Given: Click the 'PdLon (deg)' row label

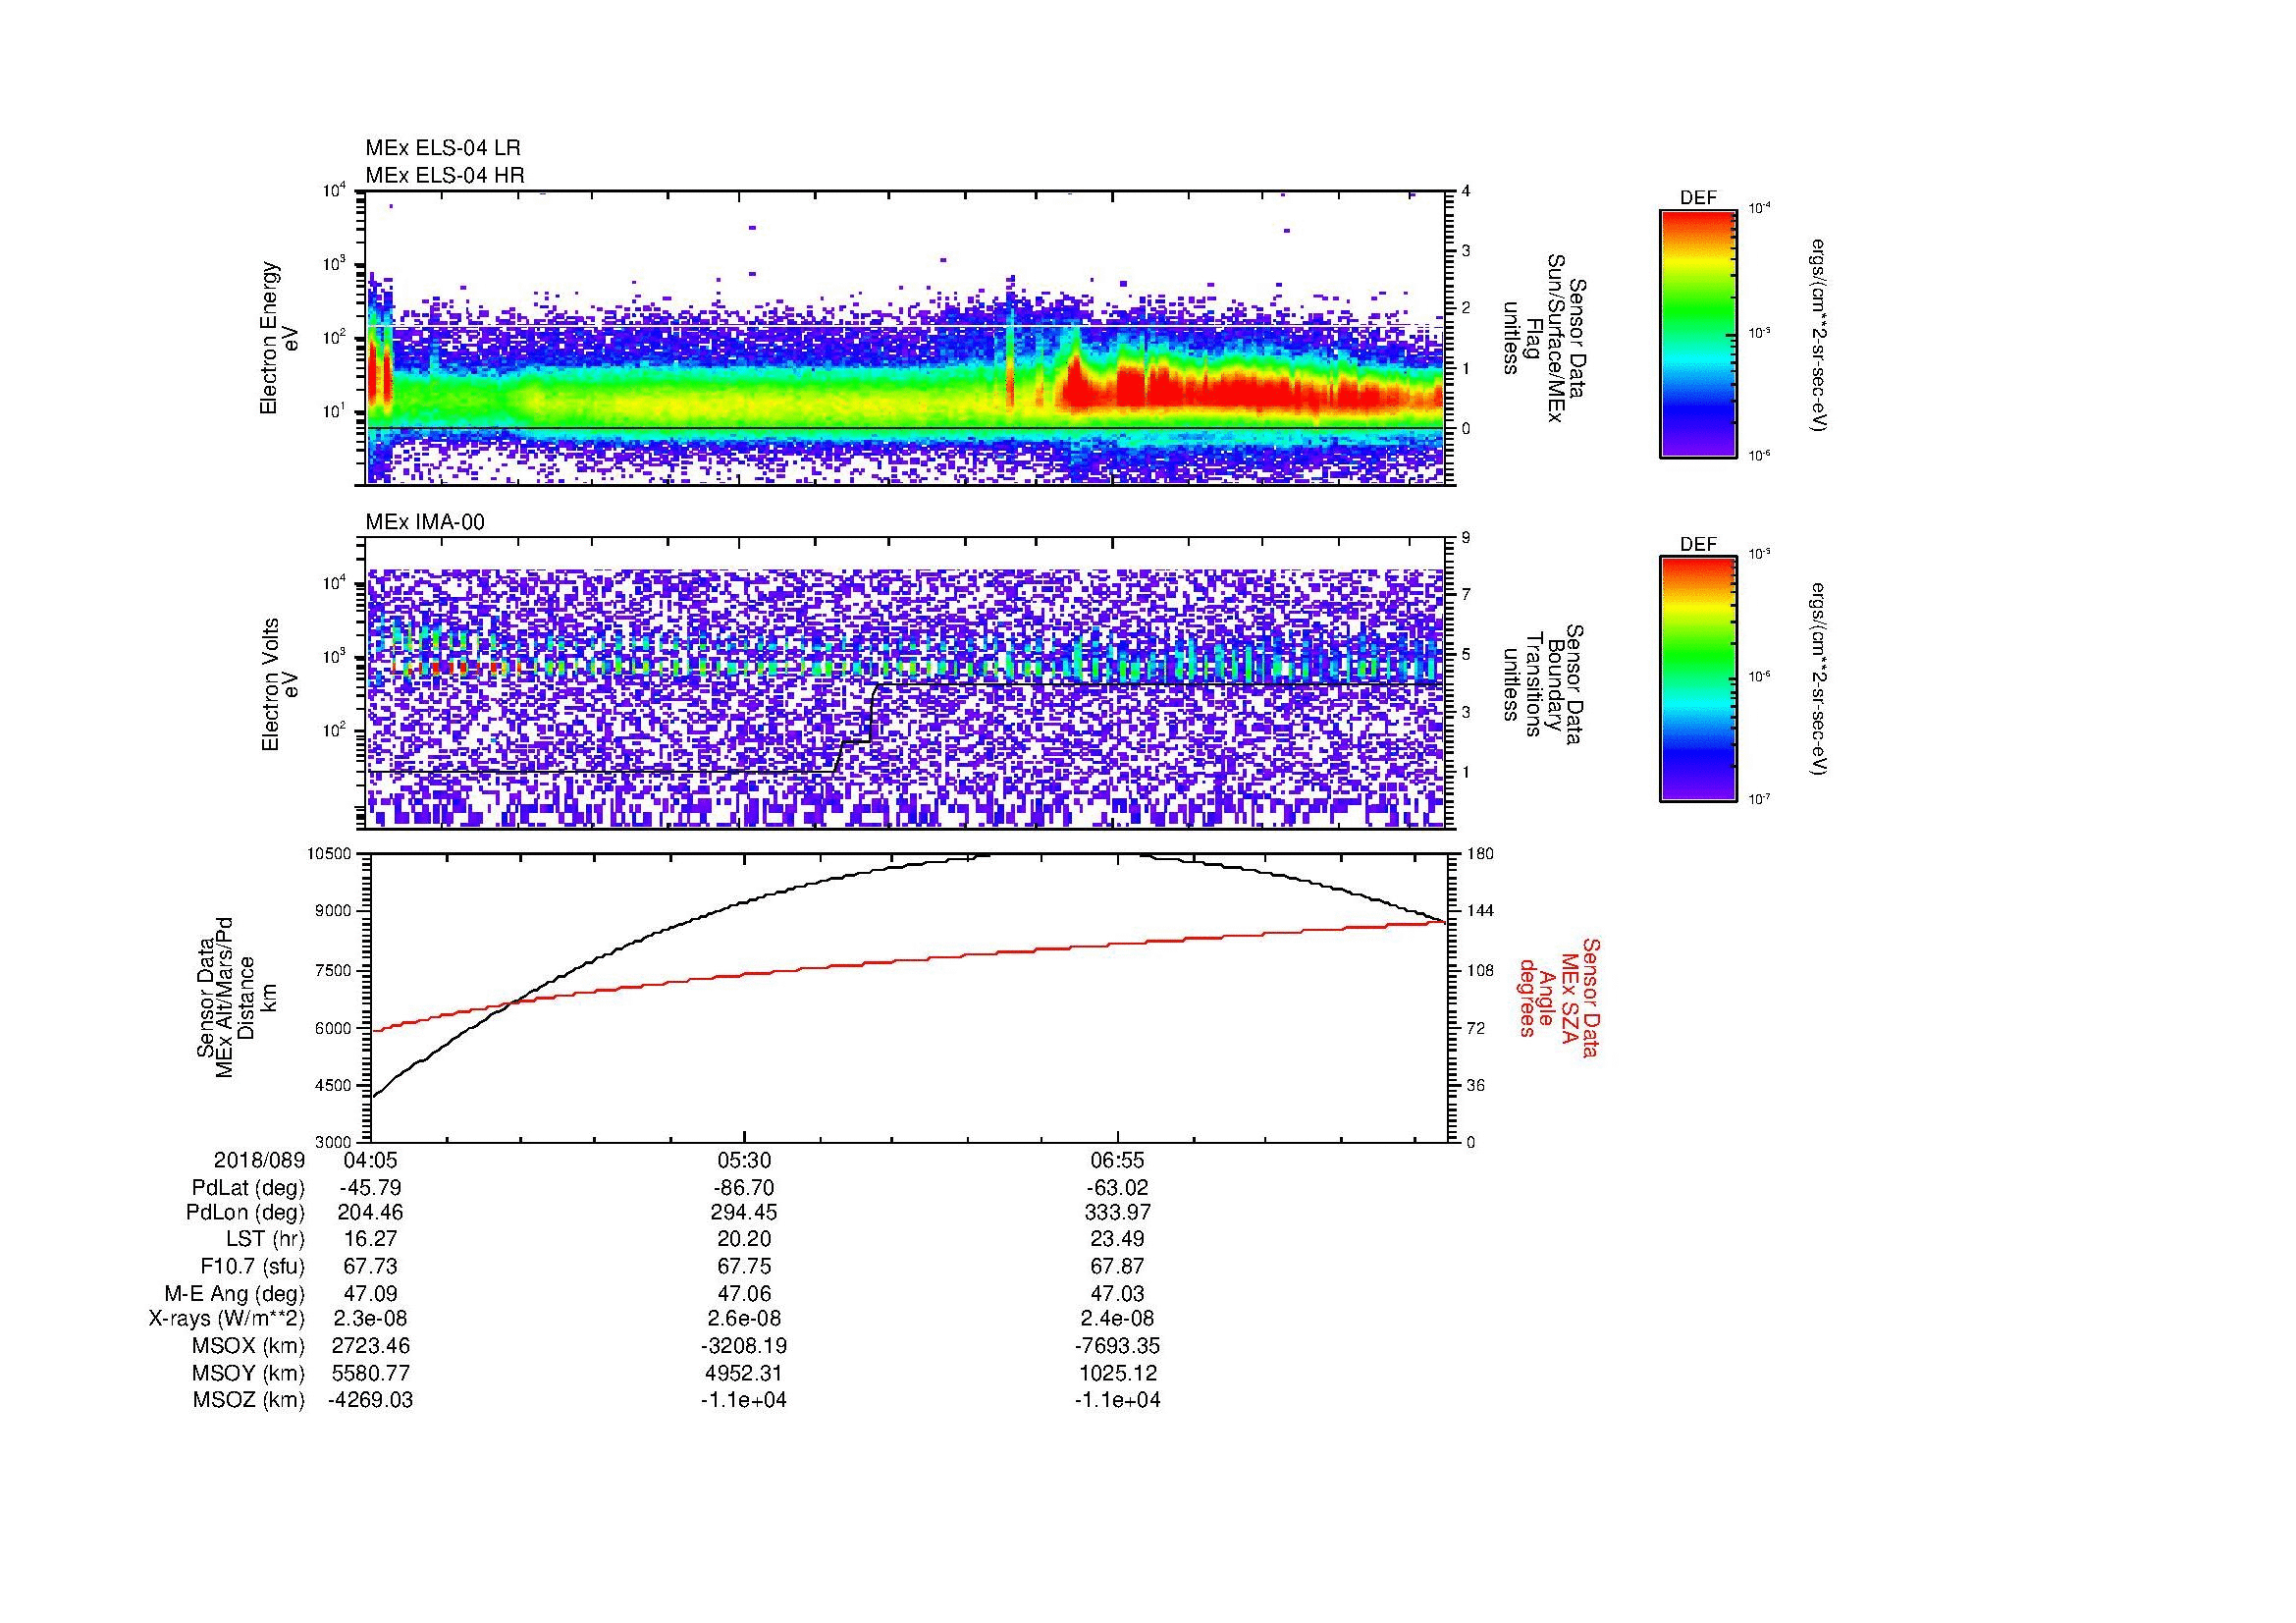Looking at the screenshot, I should 245,1213.
